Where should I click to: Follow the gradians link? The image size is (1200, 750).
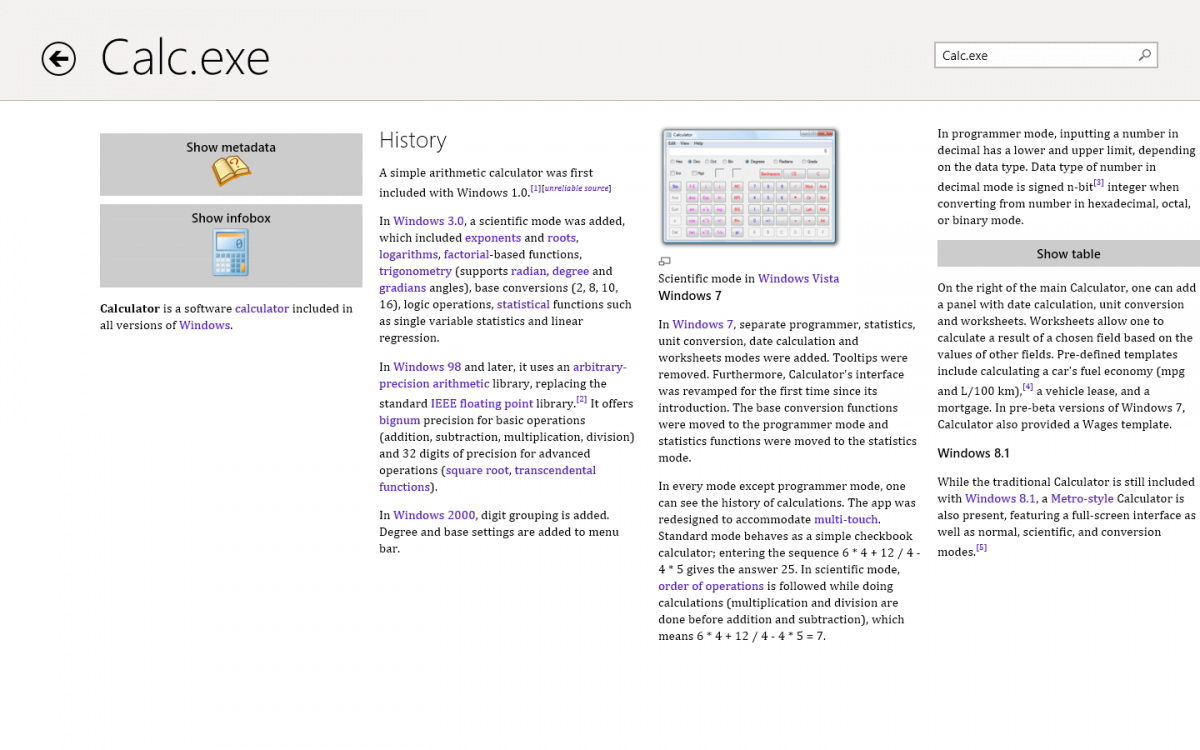(402, 288)
